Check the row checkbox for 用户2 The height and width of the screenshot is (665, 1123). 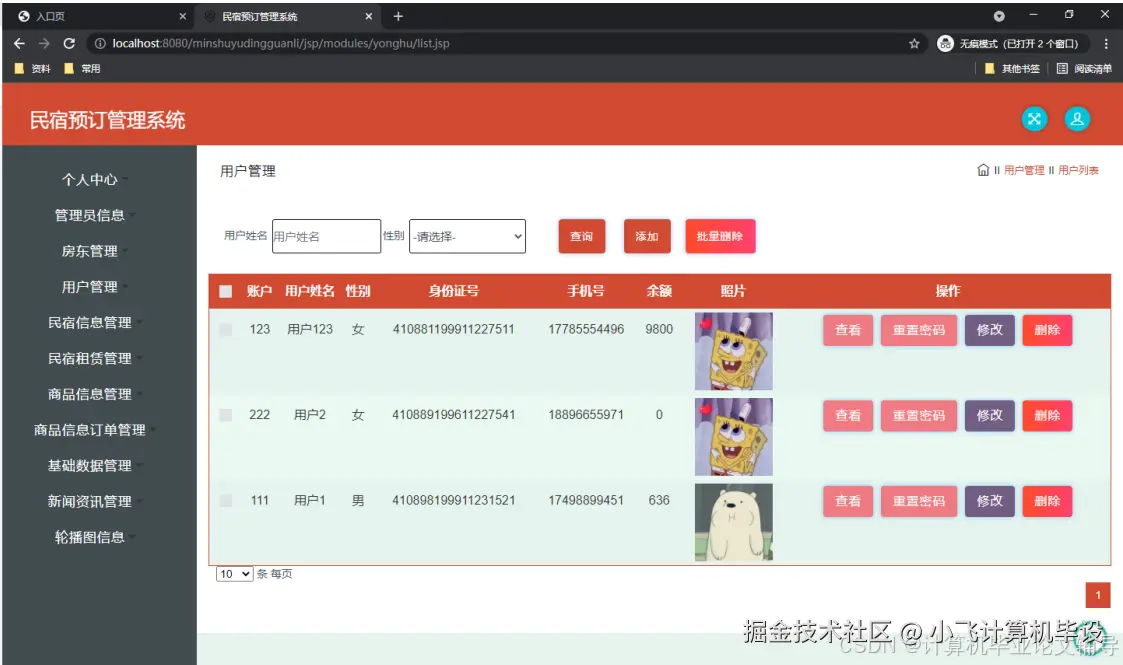(x=225, y=415)
